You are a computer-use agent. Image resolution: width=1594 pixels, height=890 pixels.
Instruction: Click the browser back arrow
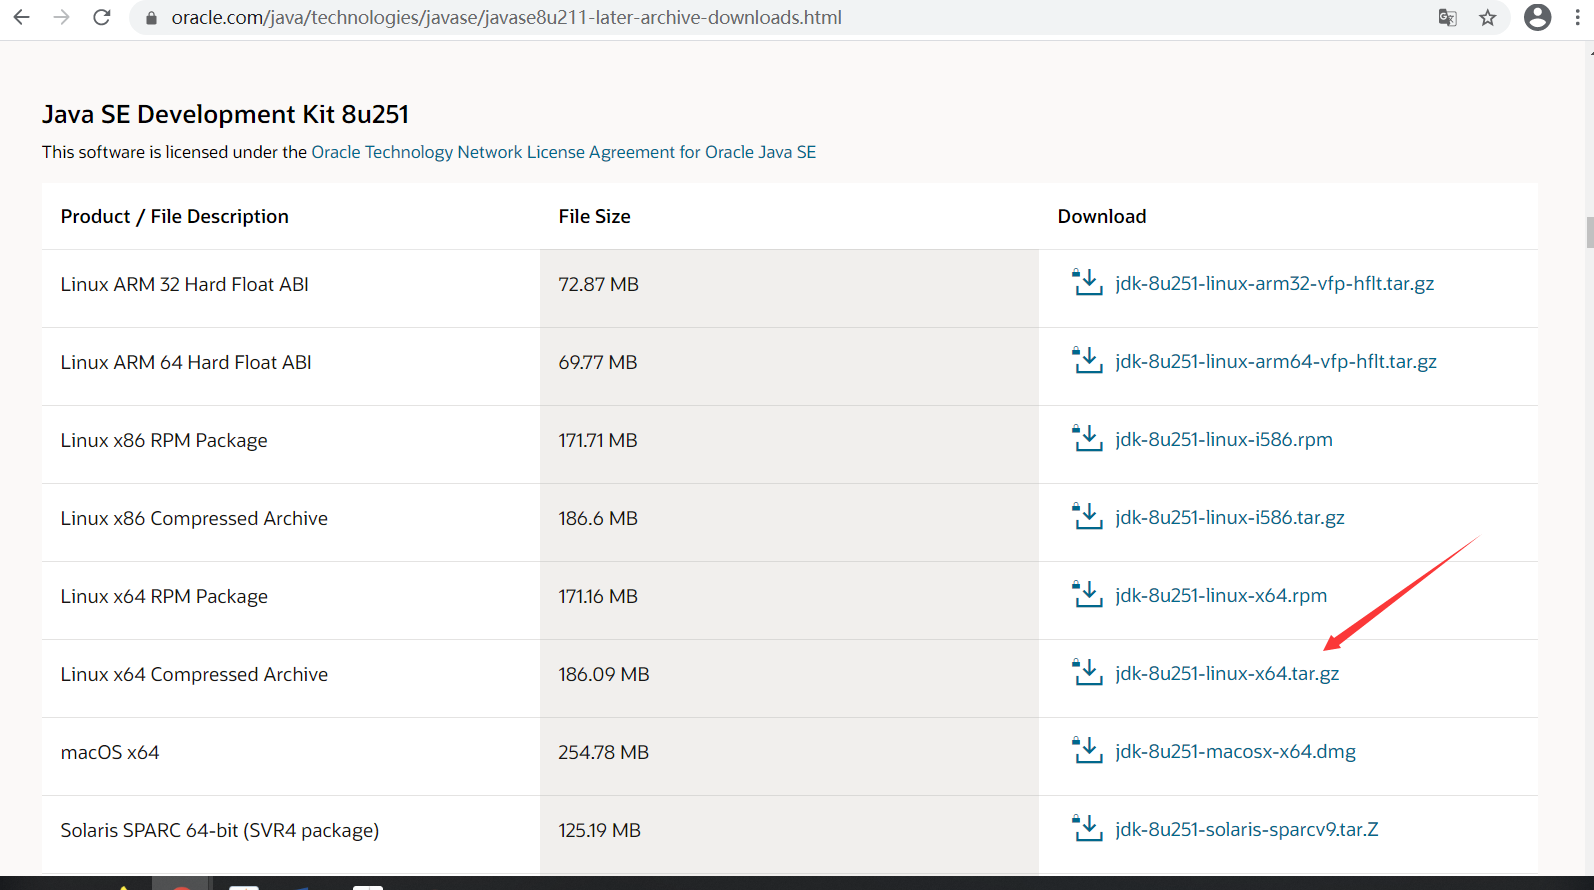coord(21,18)
